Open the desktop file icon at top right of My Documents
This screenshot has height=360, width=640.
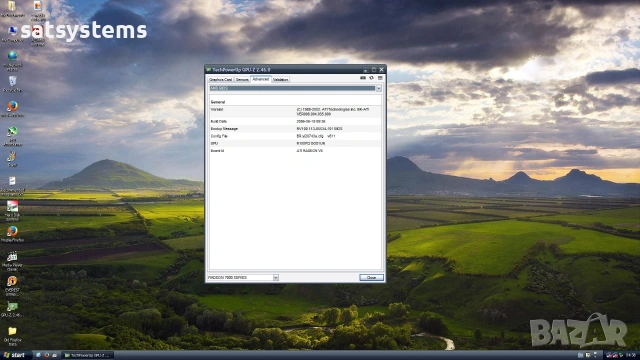point(38,11)
